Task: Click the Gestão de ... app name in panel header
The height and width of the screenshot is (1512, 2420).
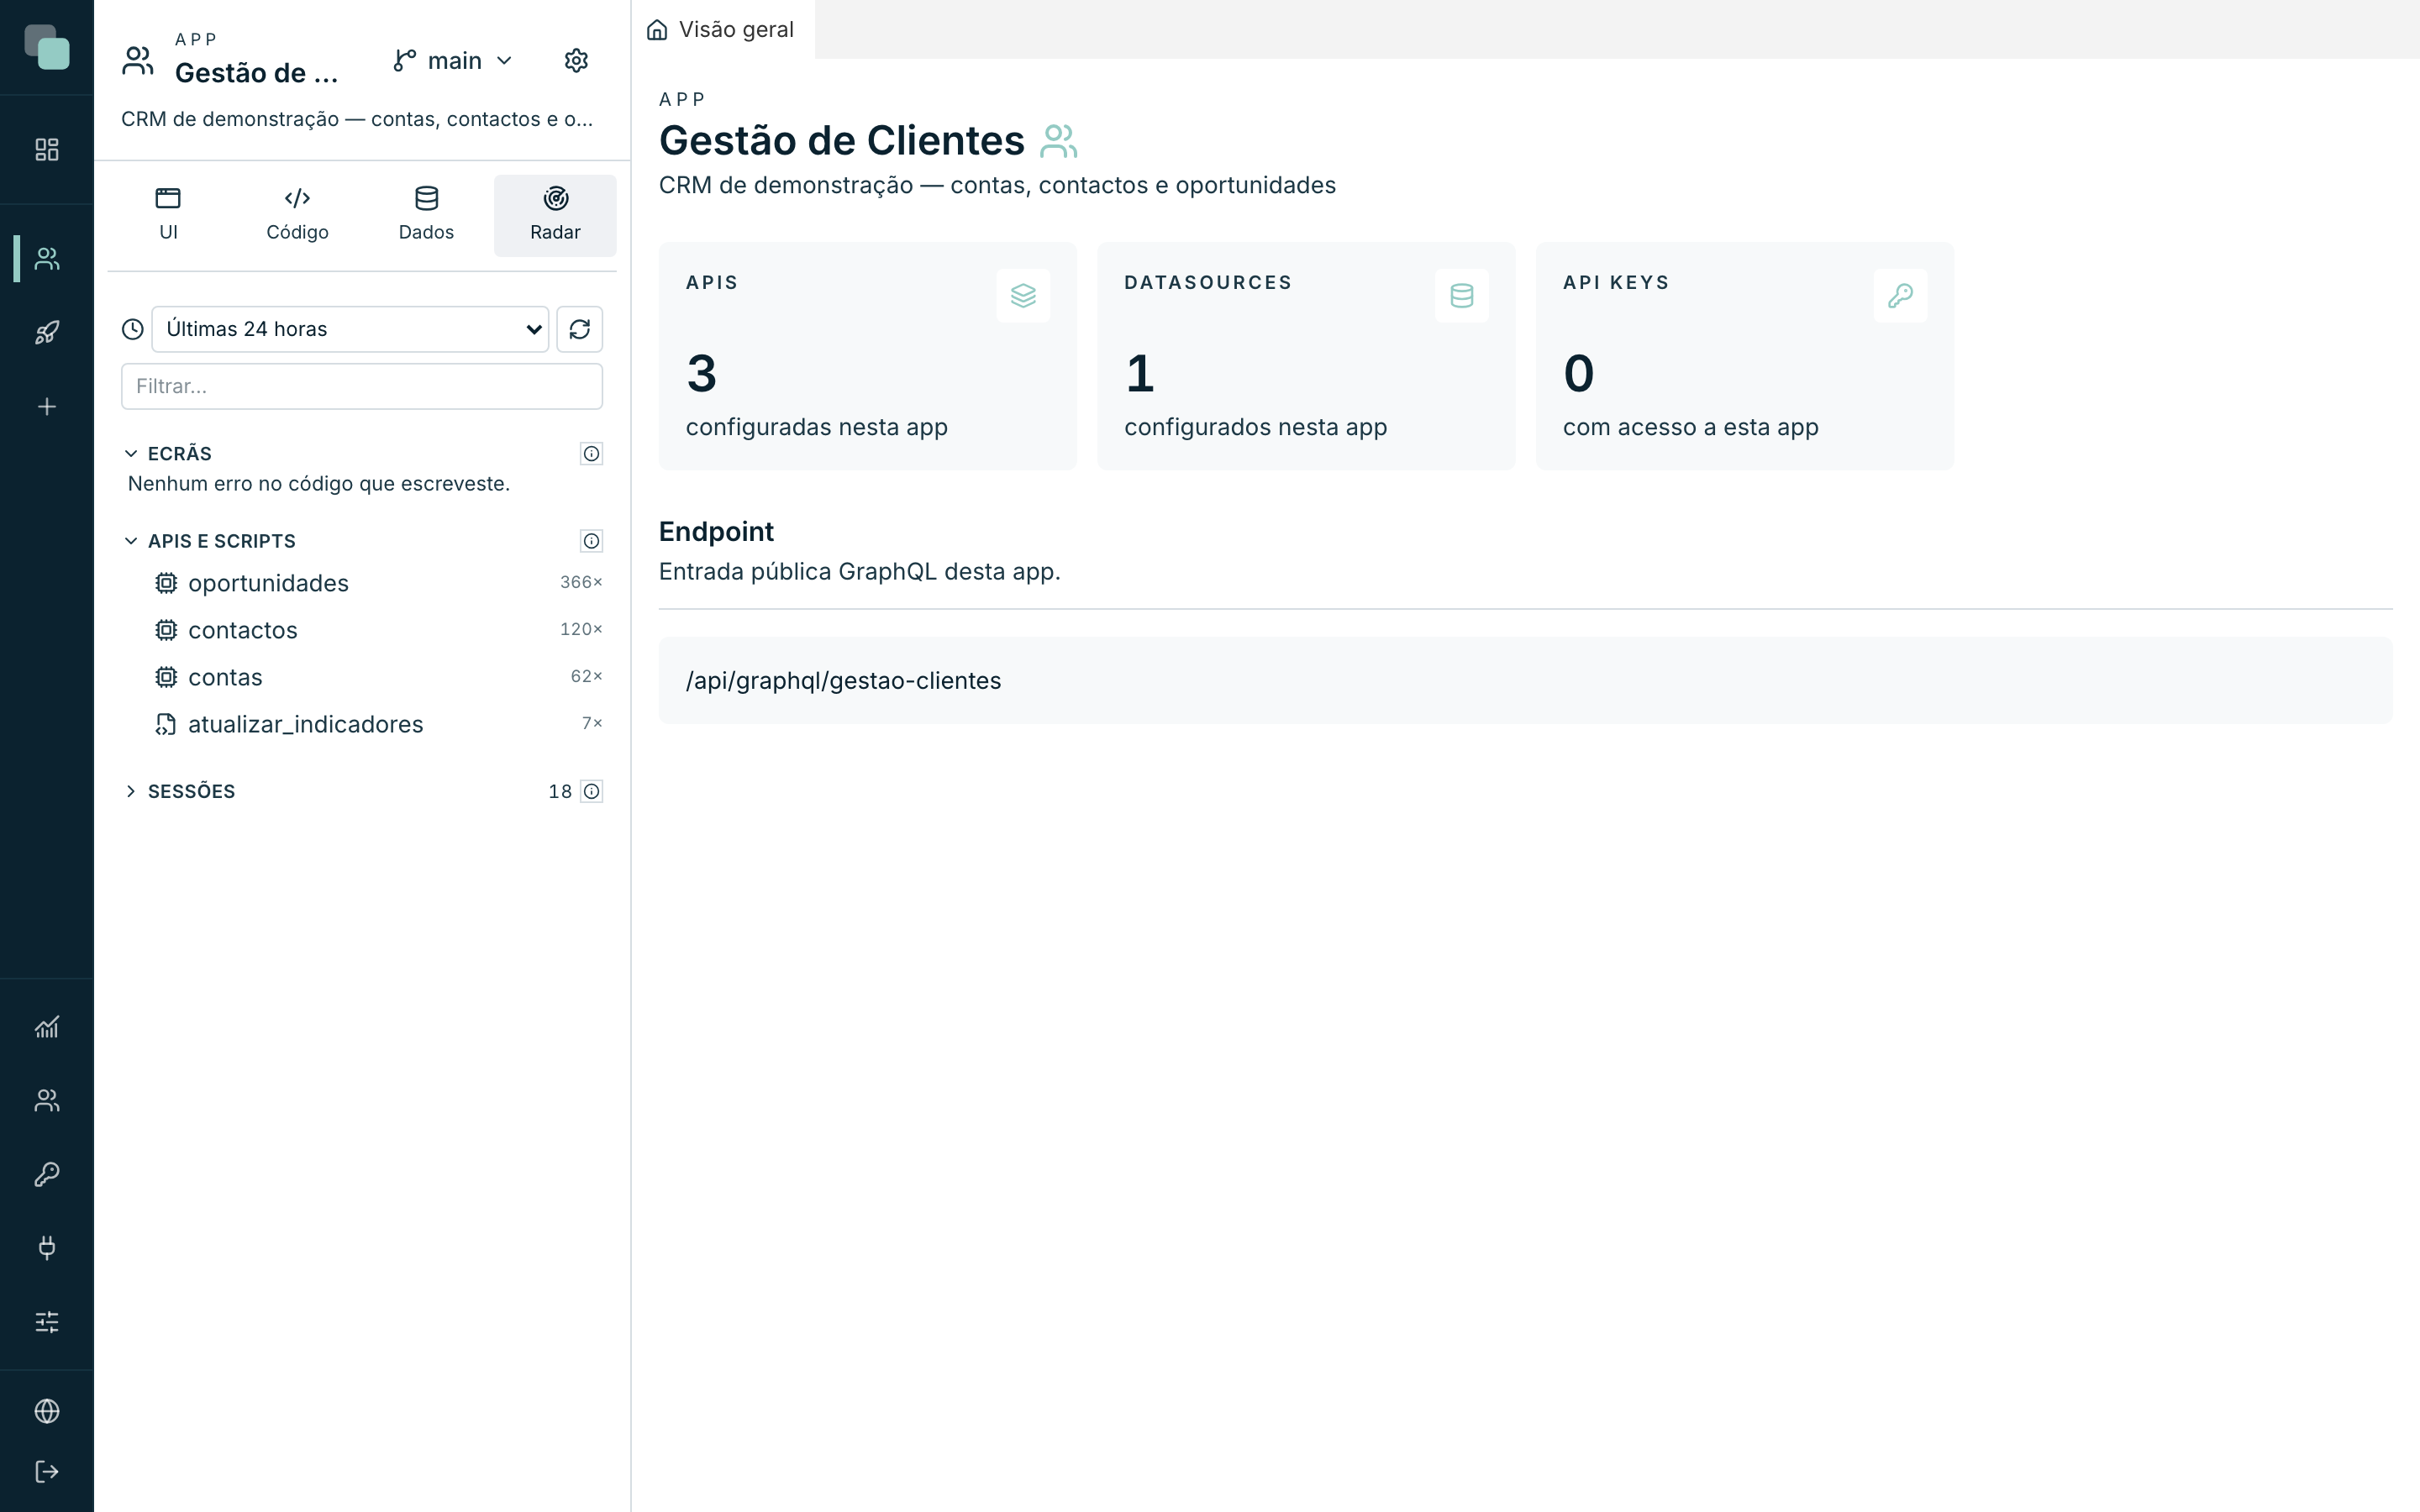Action: [257, 73]
